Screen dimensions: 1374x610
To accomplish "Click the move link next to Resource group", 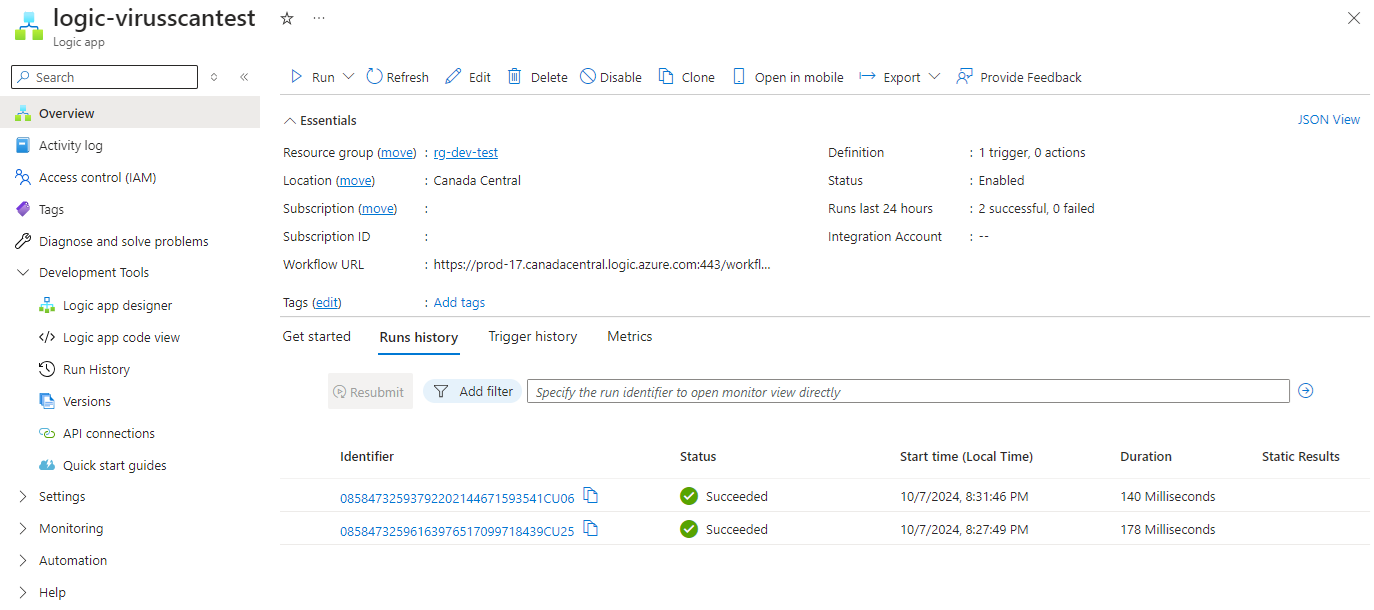I will coord(397,153).
